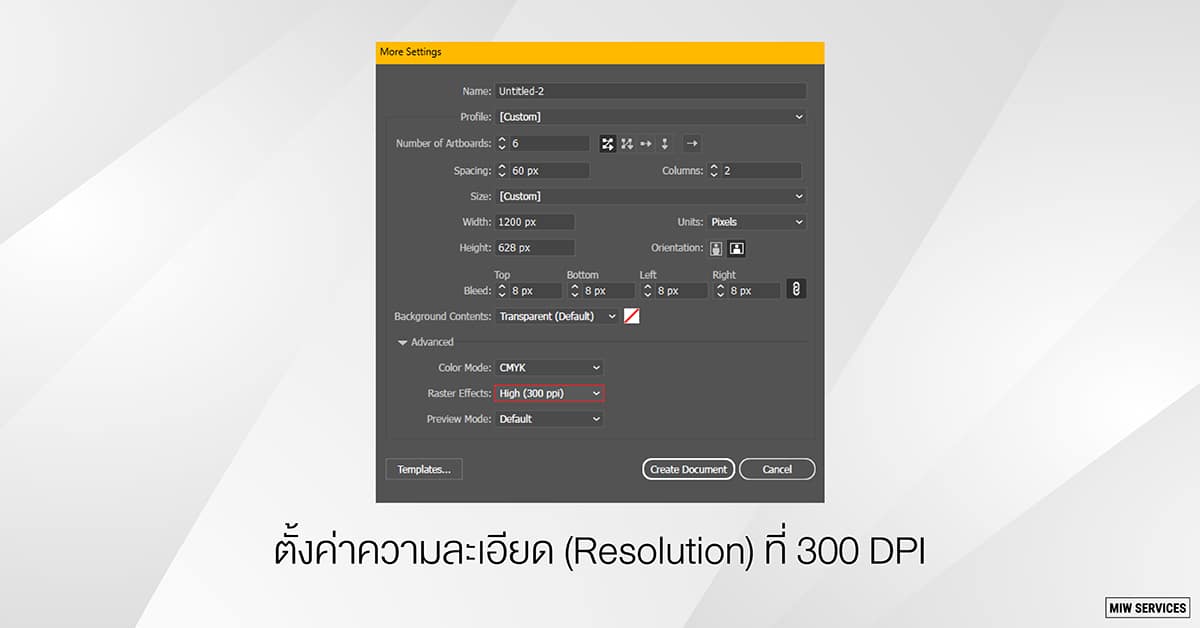Set orientation to Portrait
The width and height of the screenshot is (1200, 628).
716,248
